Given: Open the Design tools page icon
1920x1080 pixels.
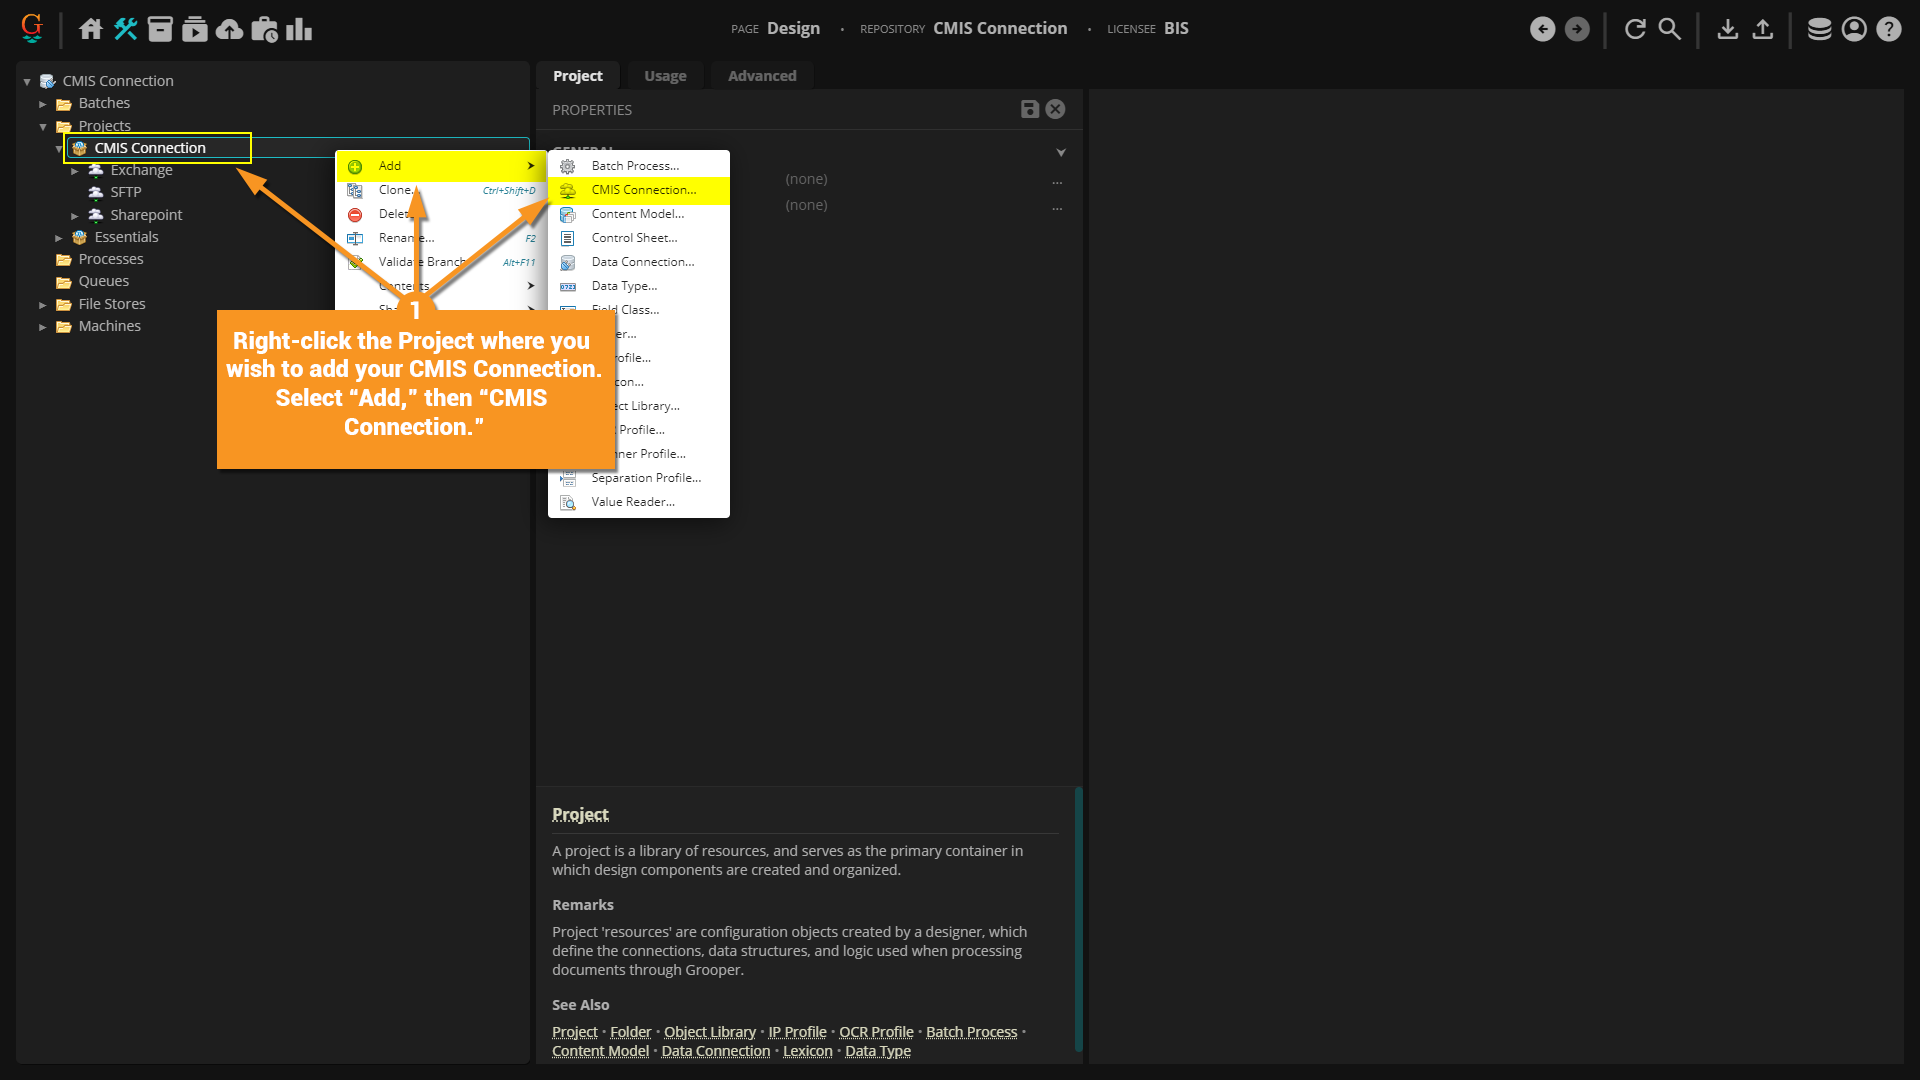Looking at the screenshot, I should pos(125,29).
